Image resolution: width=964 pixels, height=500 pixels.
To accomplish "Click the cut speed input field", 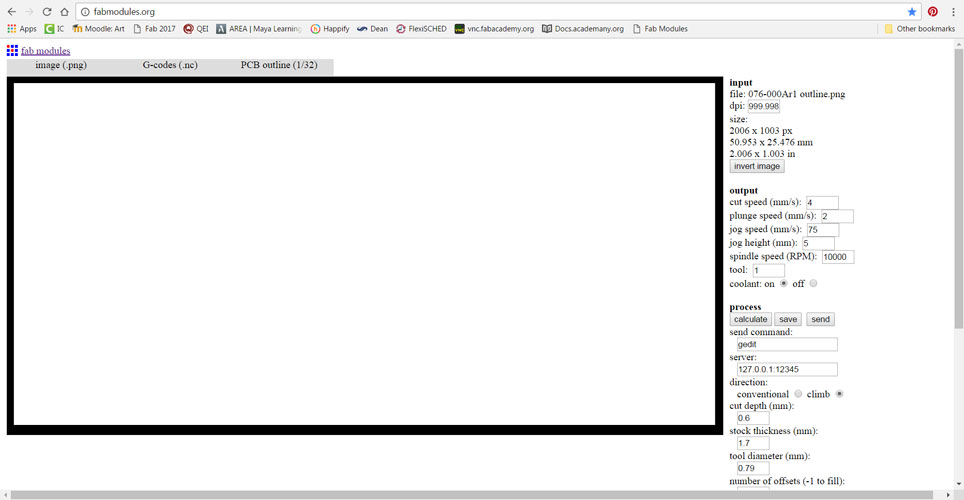I will 822,202.
